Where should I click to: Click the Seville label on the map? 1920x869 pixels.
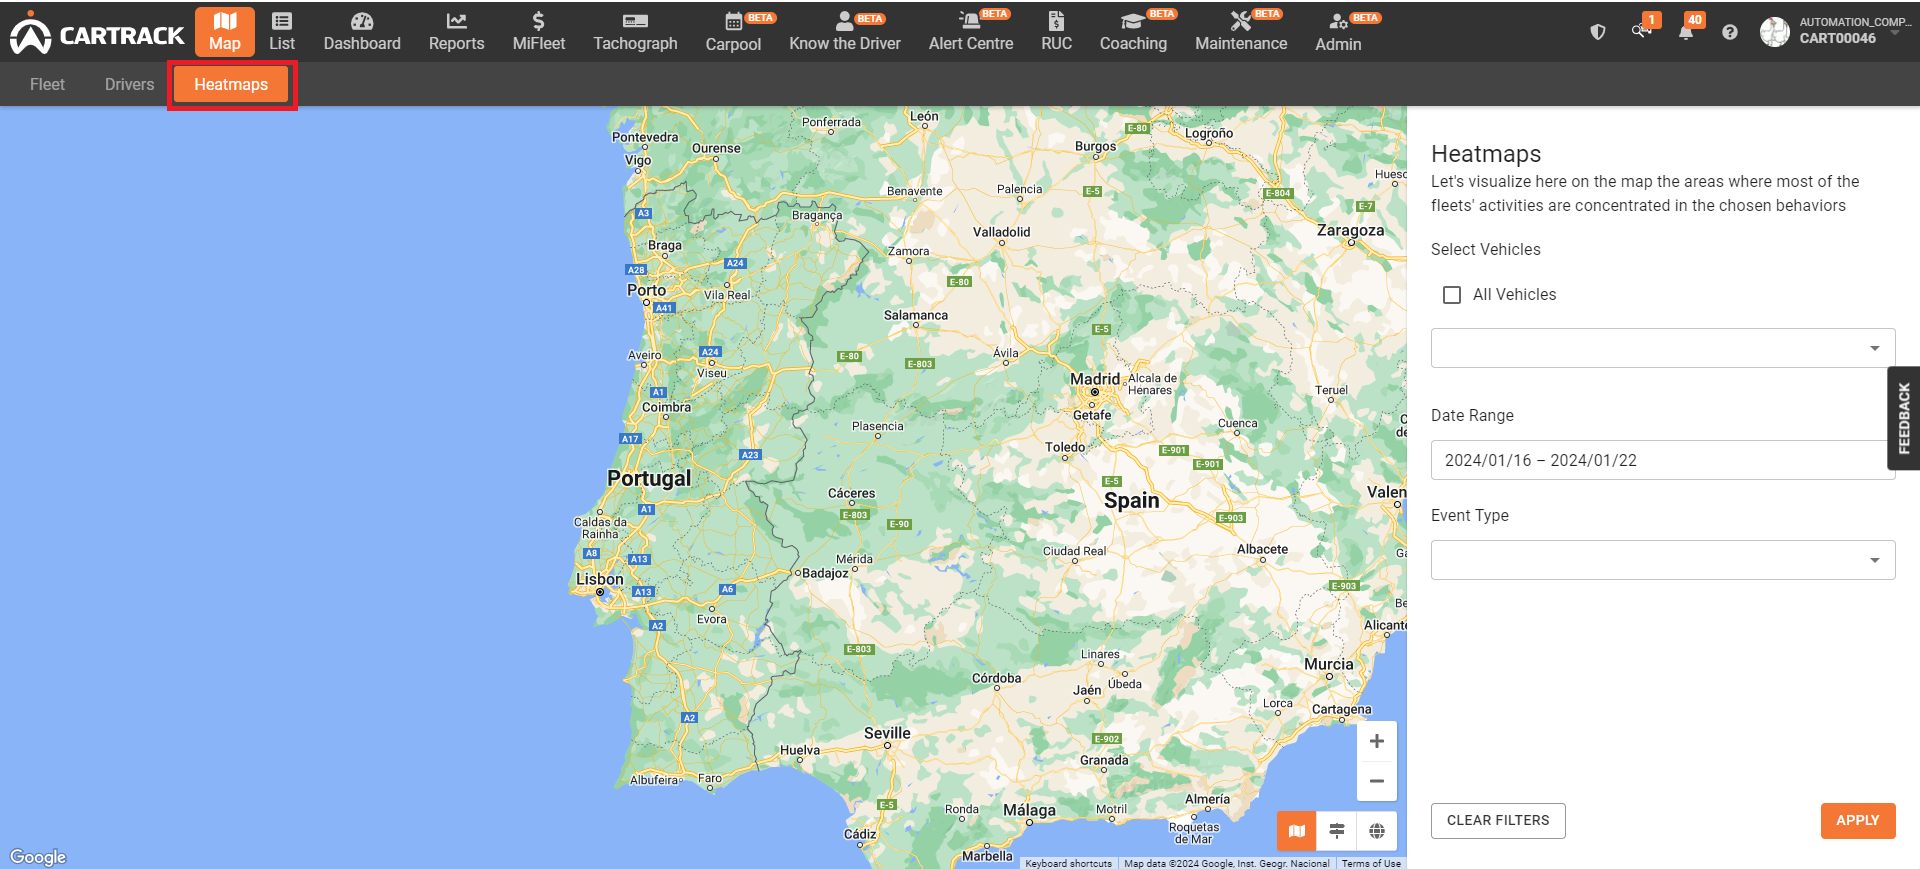pyautogui.click(x=887, y=733)
